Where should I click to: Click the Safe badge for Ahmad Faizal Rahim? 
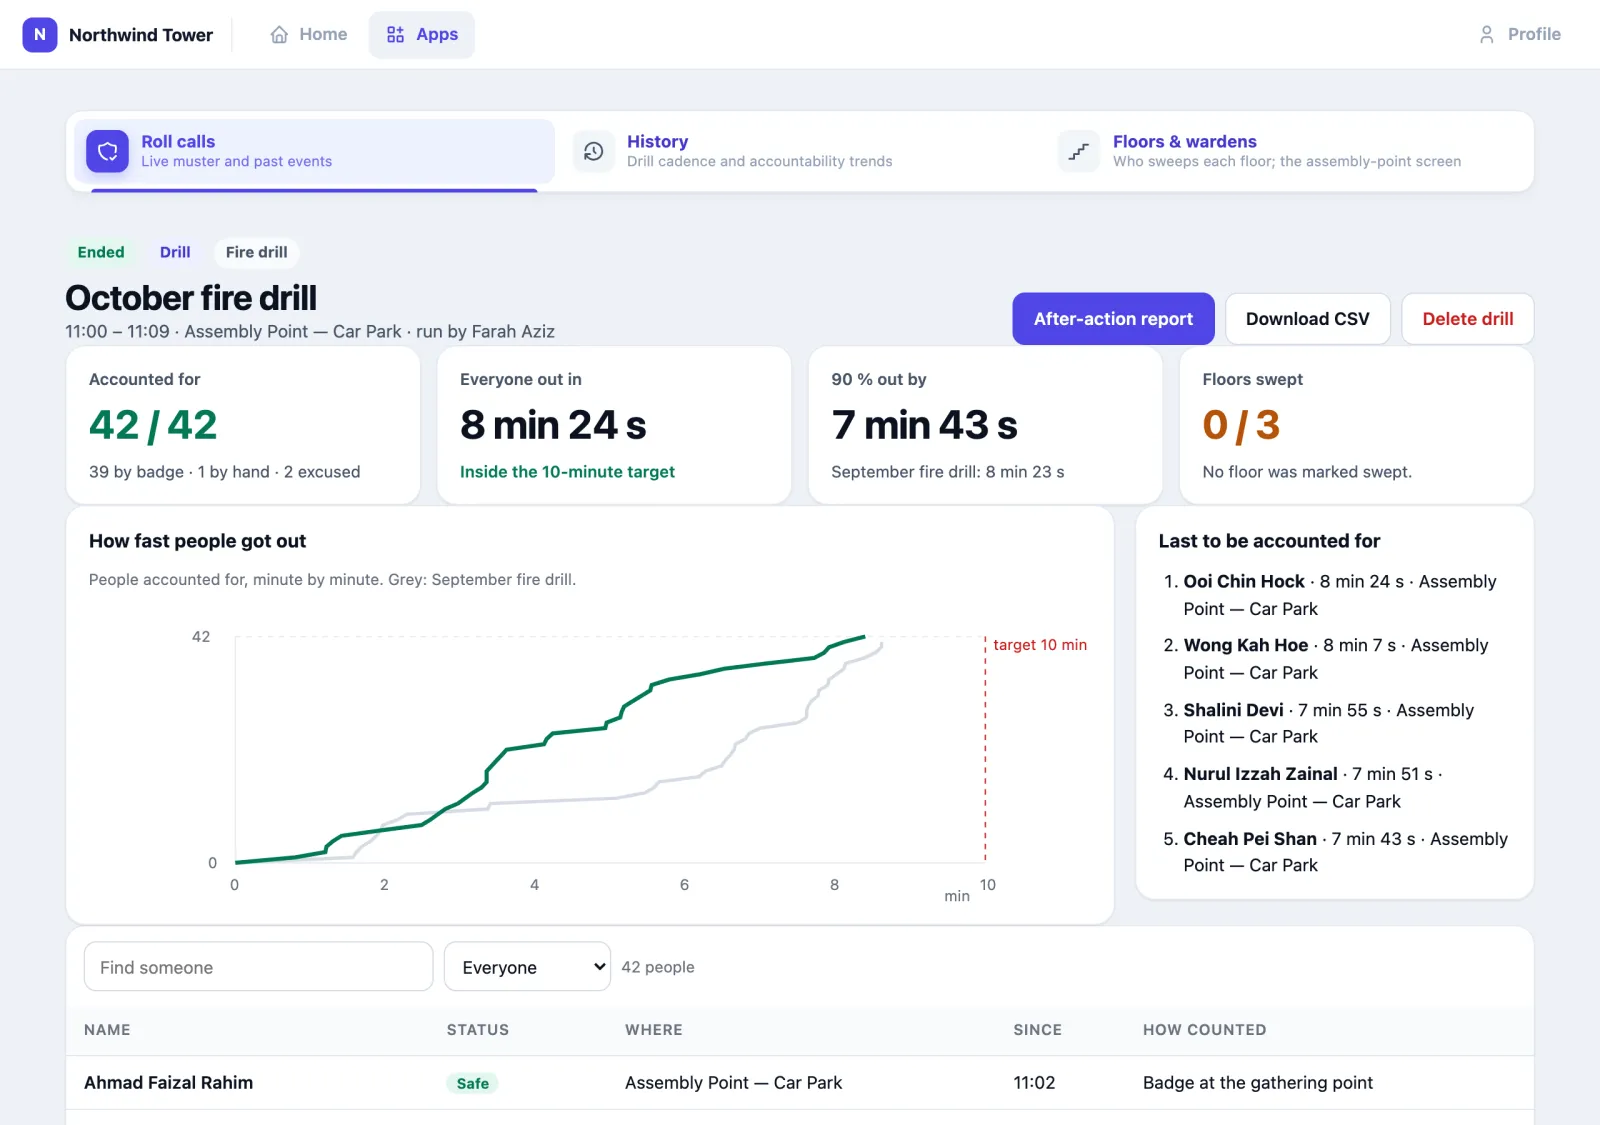point(472,1083)
